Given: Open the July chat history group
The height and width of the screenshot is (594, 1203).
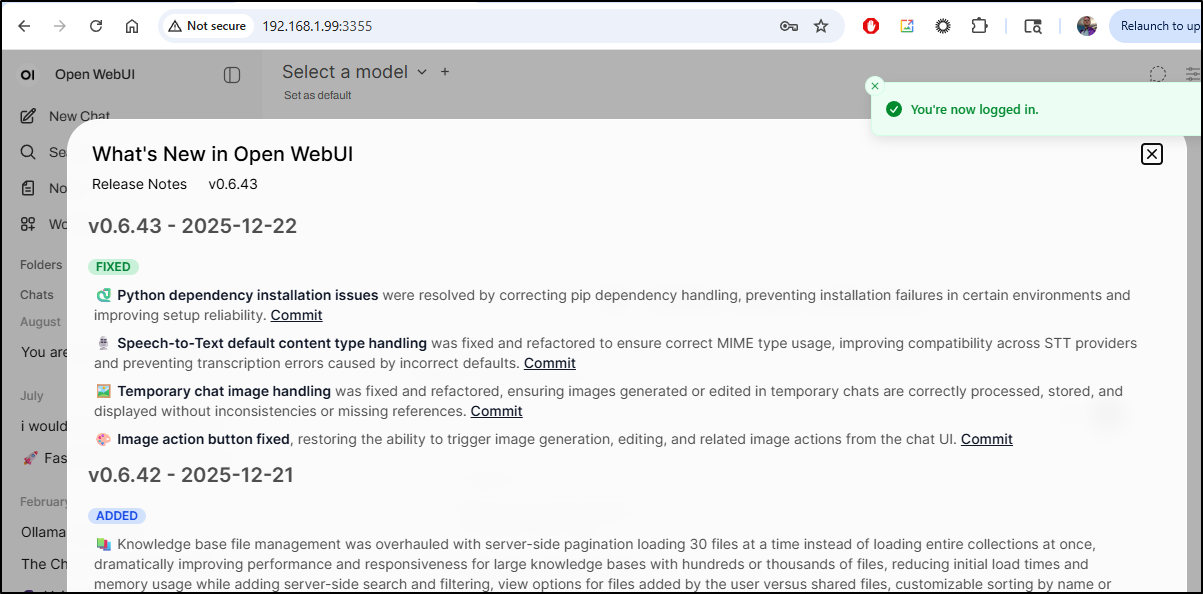Looking at the screenshot, I should [x=33, y=395].
